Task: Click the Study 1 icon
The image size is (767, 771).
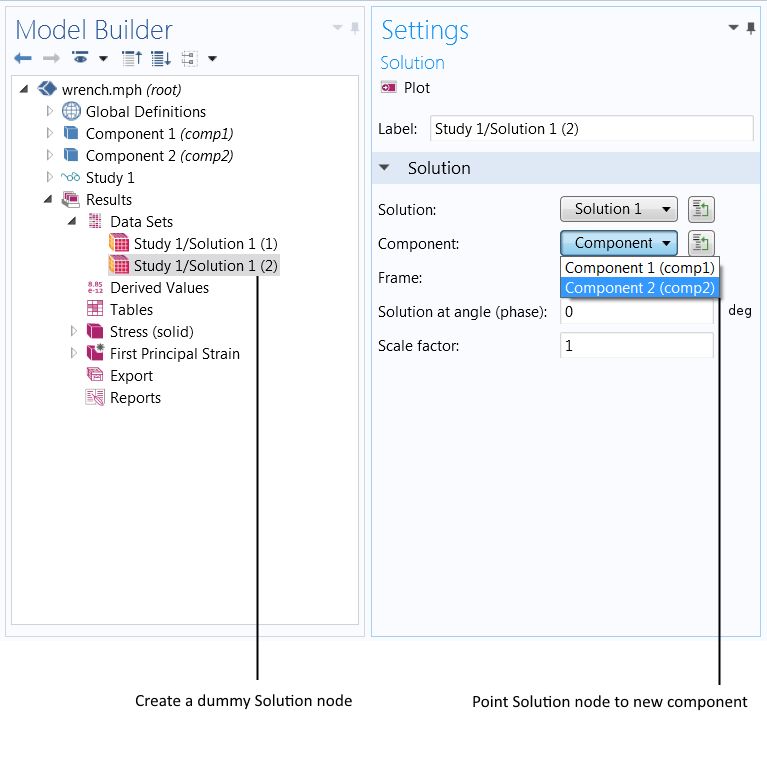Action: tap(70, 177)
